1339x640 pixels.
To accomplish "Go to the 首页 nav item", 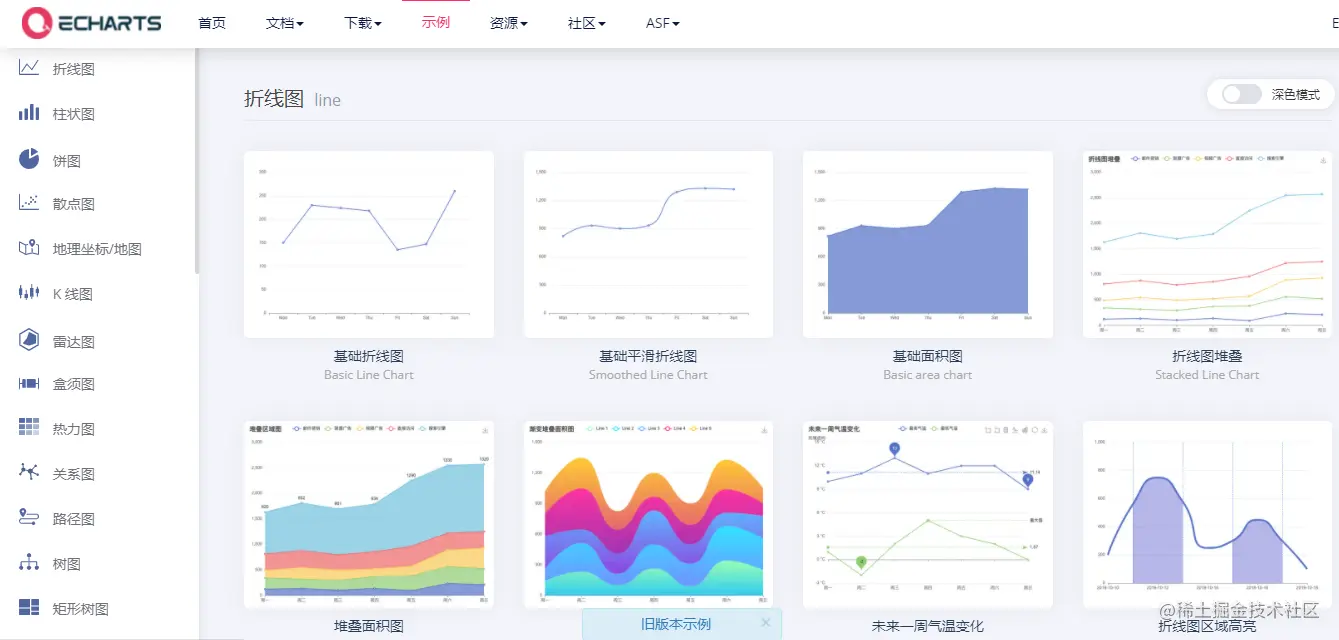I will point(212,23).
